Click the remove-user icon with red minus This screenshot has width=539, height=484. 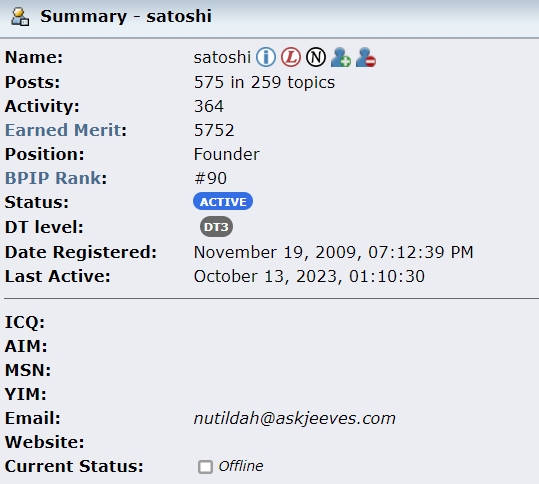[366, 57]
